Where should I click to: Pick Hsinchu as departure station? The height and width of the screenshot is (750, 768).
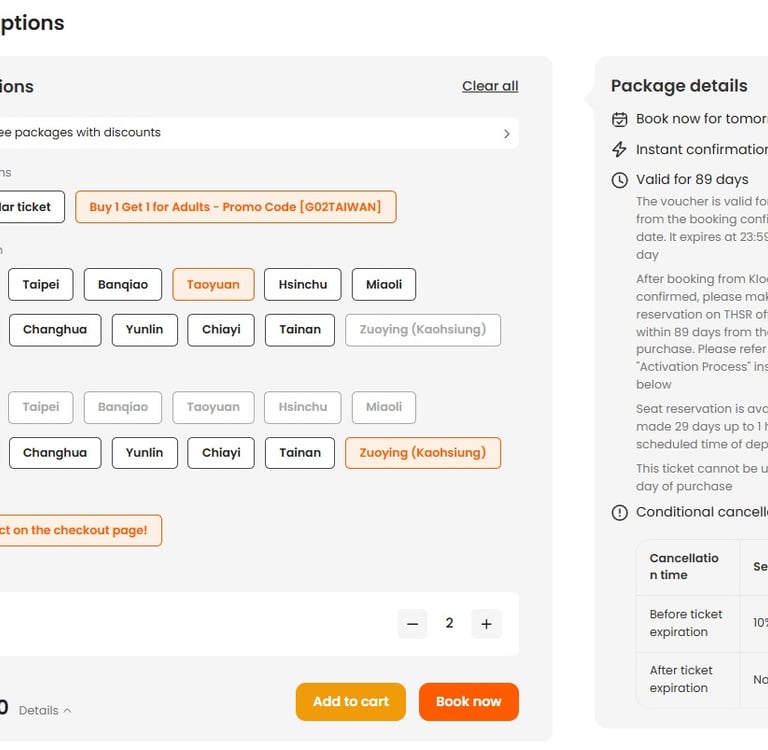tap(303, 285)
